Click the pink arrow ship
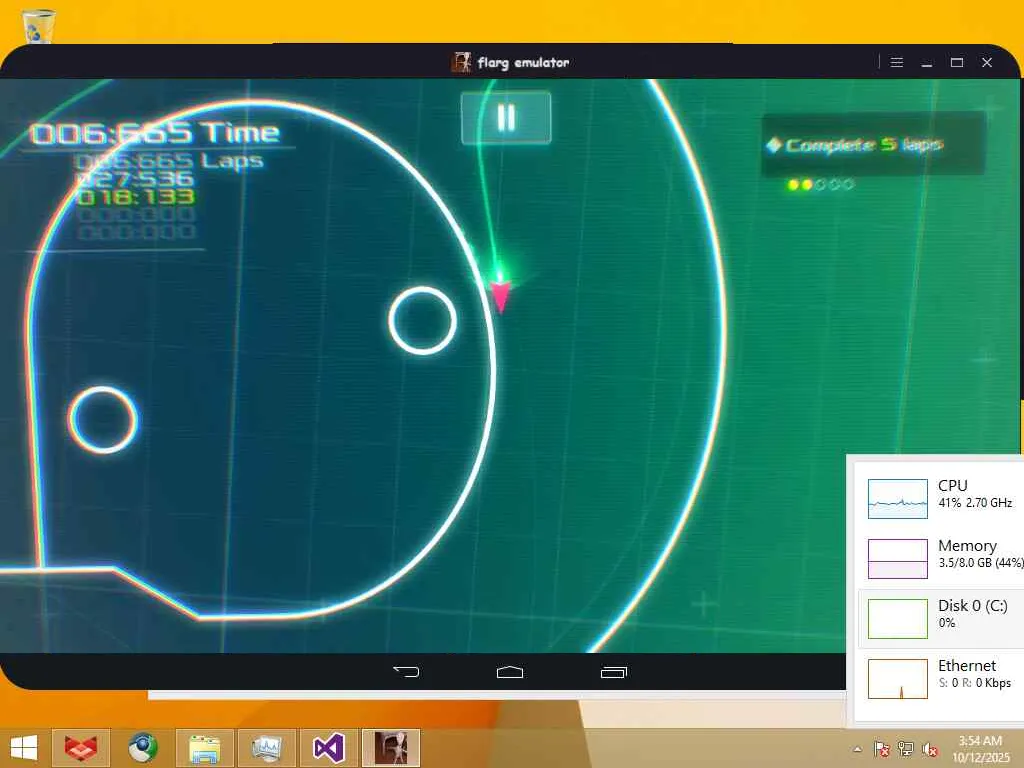The width and height of the screenshot is (1024, 768). [500, 296]
